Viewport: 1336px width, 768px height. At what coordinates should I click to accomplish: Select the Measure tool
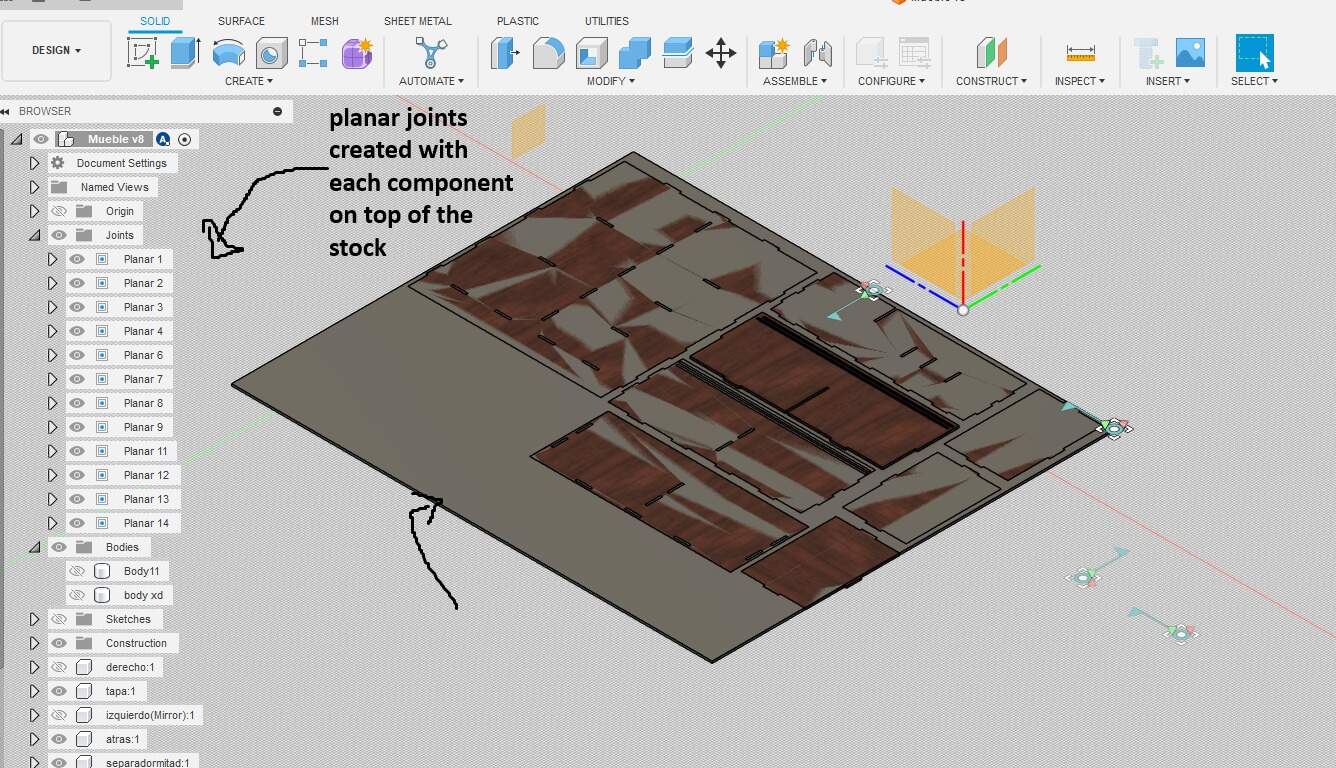(x=1080, y=52)
